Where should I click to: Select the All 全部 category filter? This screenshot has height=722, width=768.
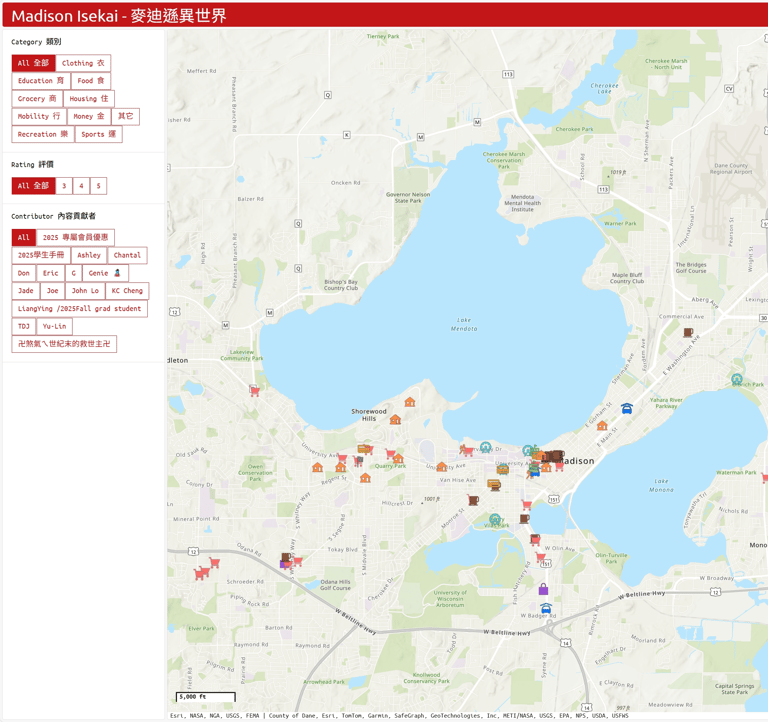(x=33, y=63)
